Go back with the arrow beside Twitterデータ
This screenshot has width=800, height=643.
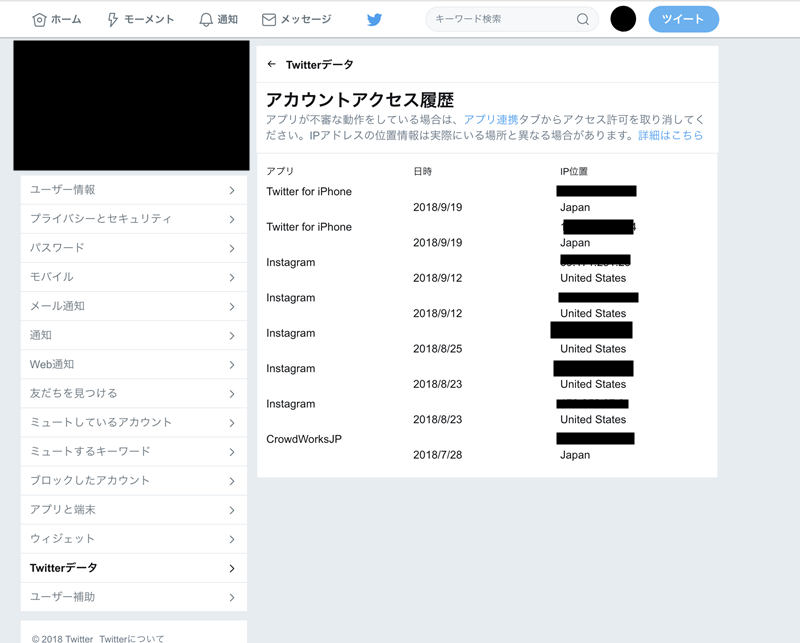tap(271, 62)
